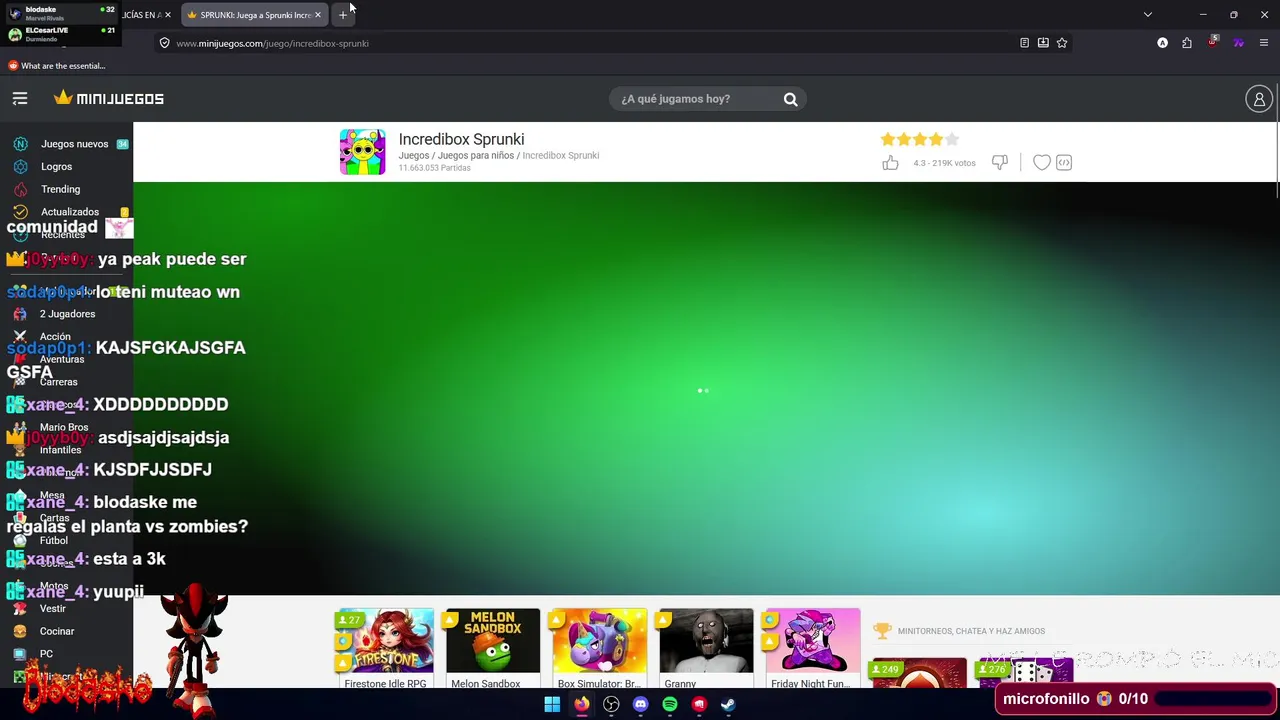
Task: Click the Cocinar burger icon
Action: click(20, 631)
